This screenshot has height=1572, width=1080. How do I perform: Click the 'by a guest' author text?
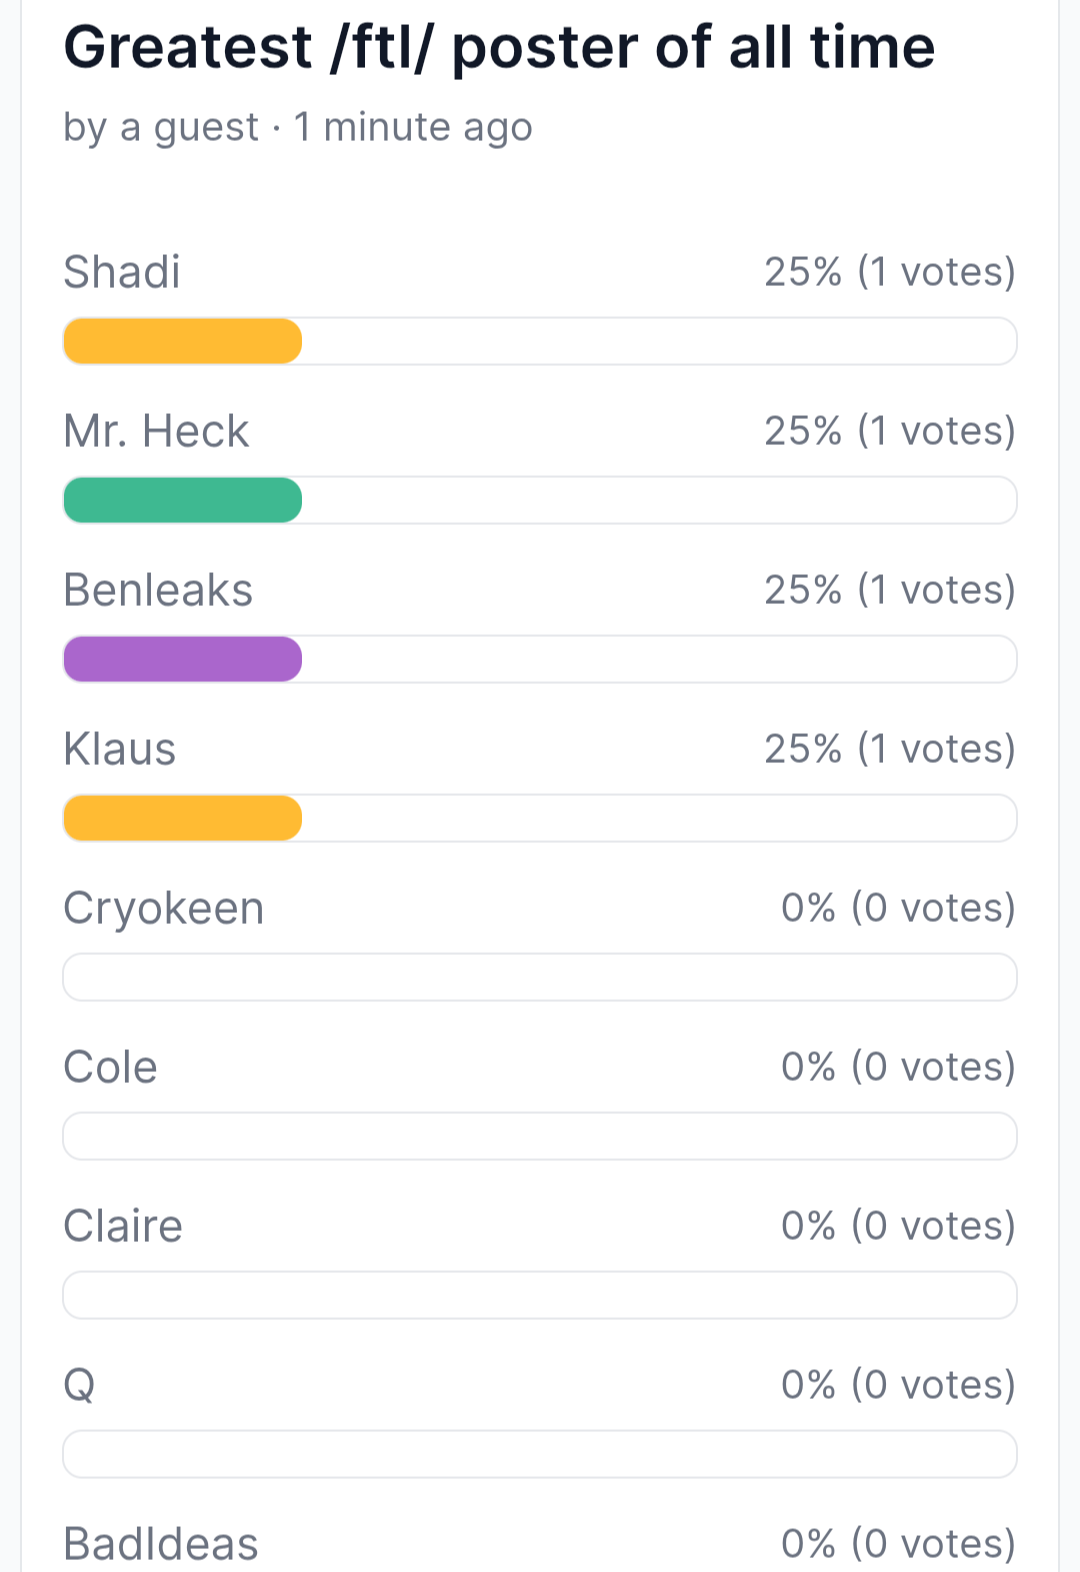[x=161, y=128]
